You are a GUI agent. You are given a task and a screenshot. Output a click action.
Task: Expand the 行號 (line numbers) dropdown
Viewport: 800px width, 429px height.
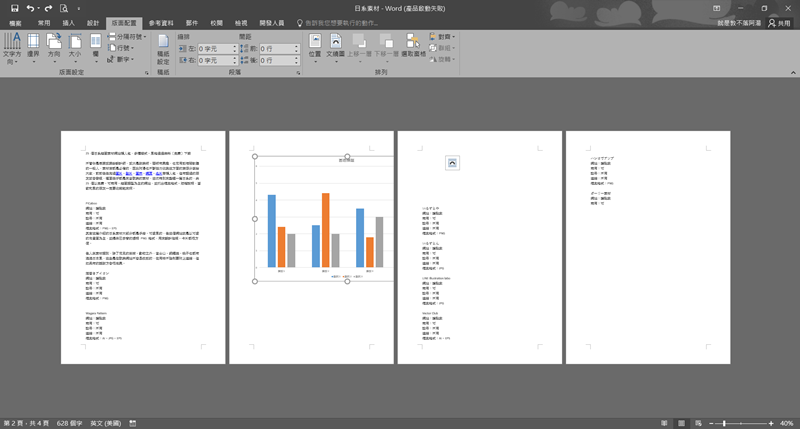[x=124, y=48]
